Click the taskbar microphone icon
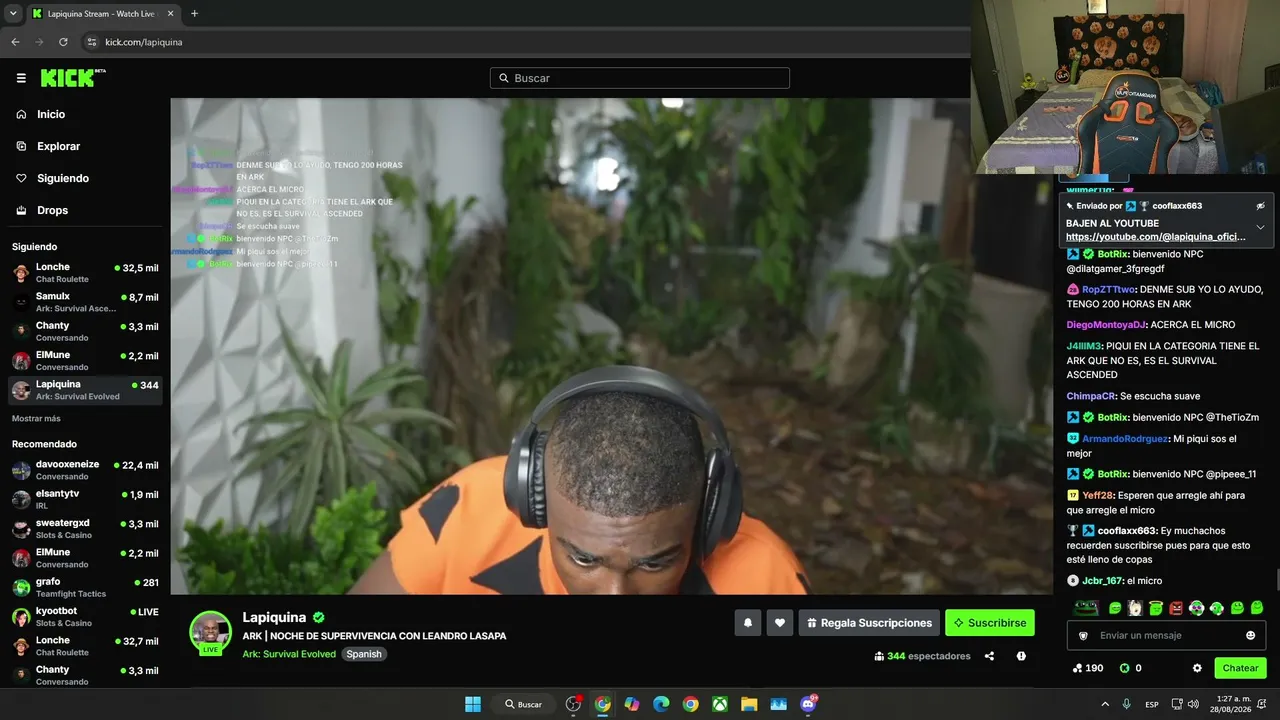Image resolution: width=1280 pixels, height=720 pixels. point(1127,704)
